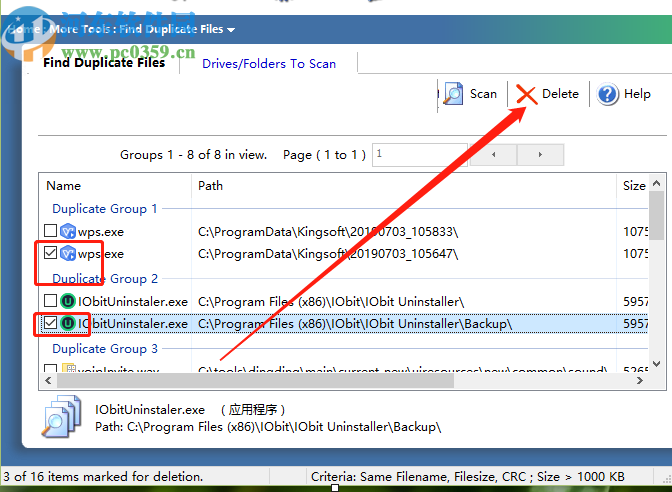Screen dimensions: 672x492
Task: Click the page number input field
Action: pyautogui.click(x=420, y=155)
